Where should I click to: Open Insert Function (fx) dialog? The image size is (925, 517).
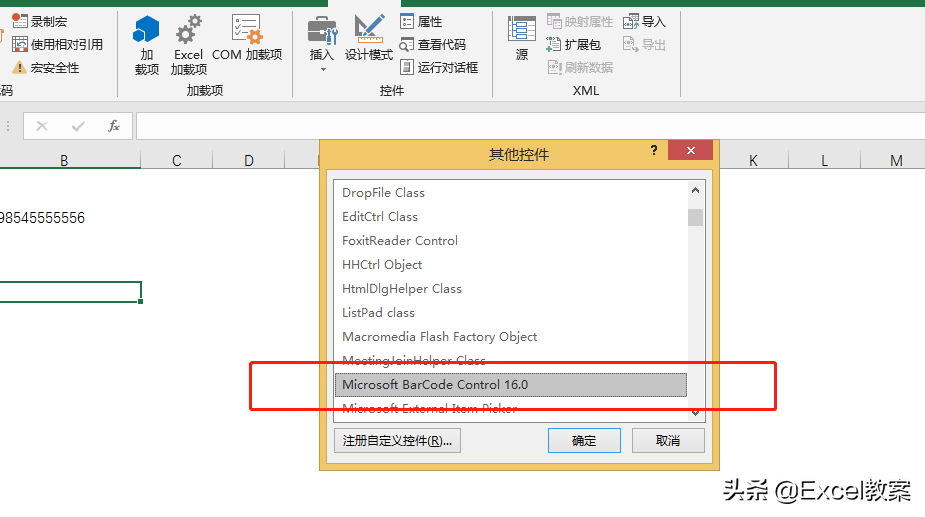click(114, 126)
